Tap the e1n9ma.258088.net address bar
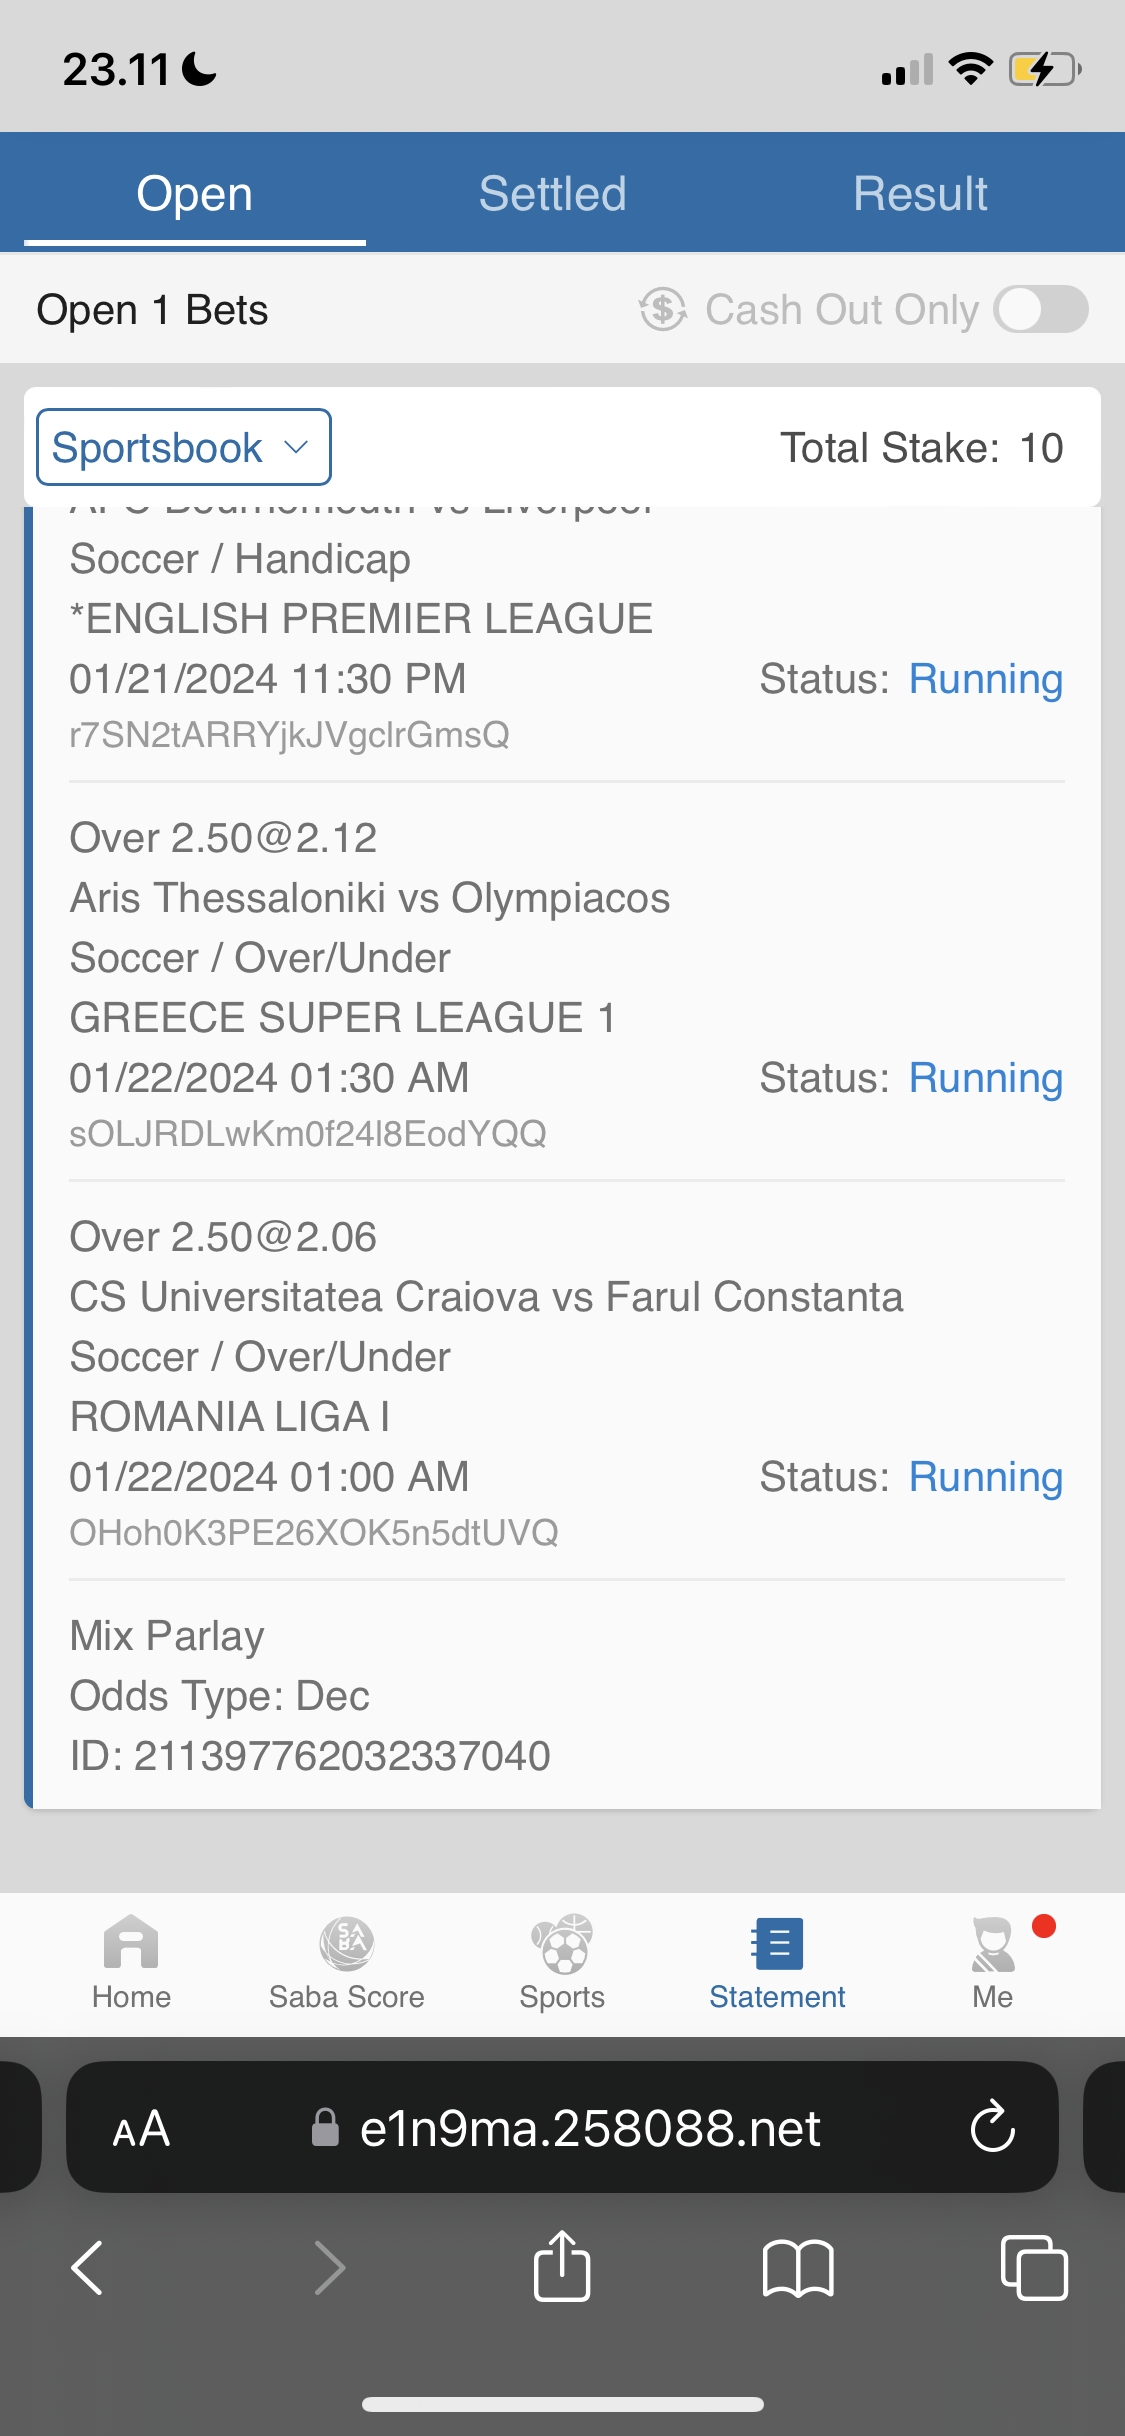This screenshot has width=1125, height=2436. click(590, 2129)
